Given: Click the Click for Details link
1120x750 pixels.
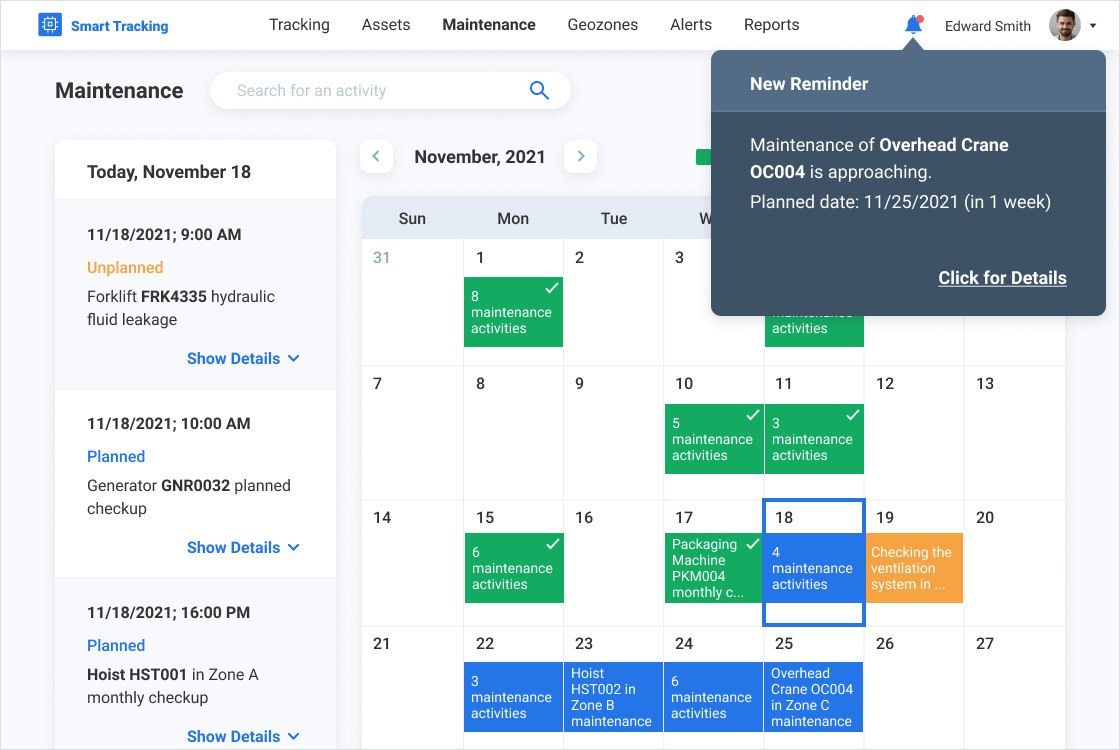Looking at the screenshot, I should [1002, 278].
